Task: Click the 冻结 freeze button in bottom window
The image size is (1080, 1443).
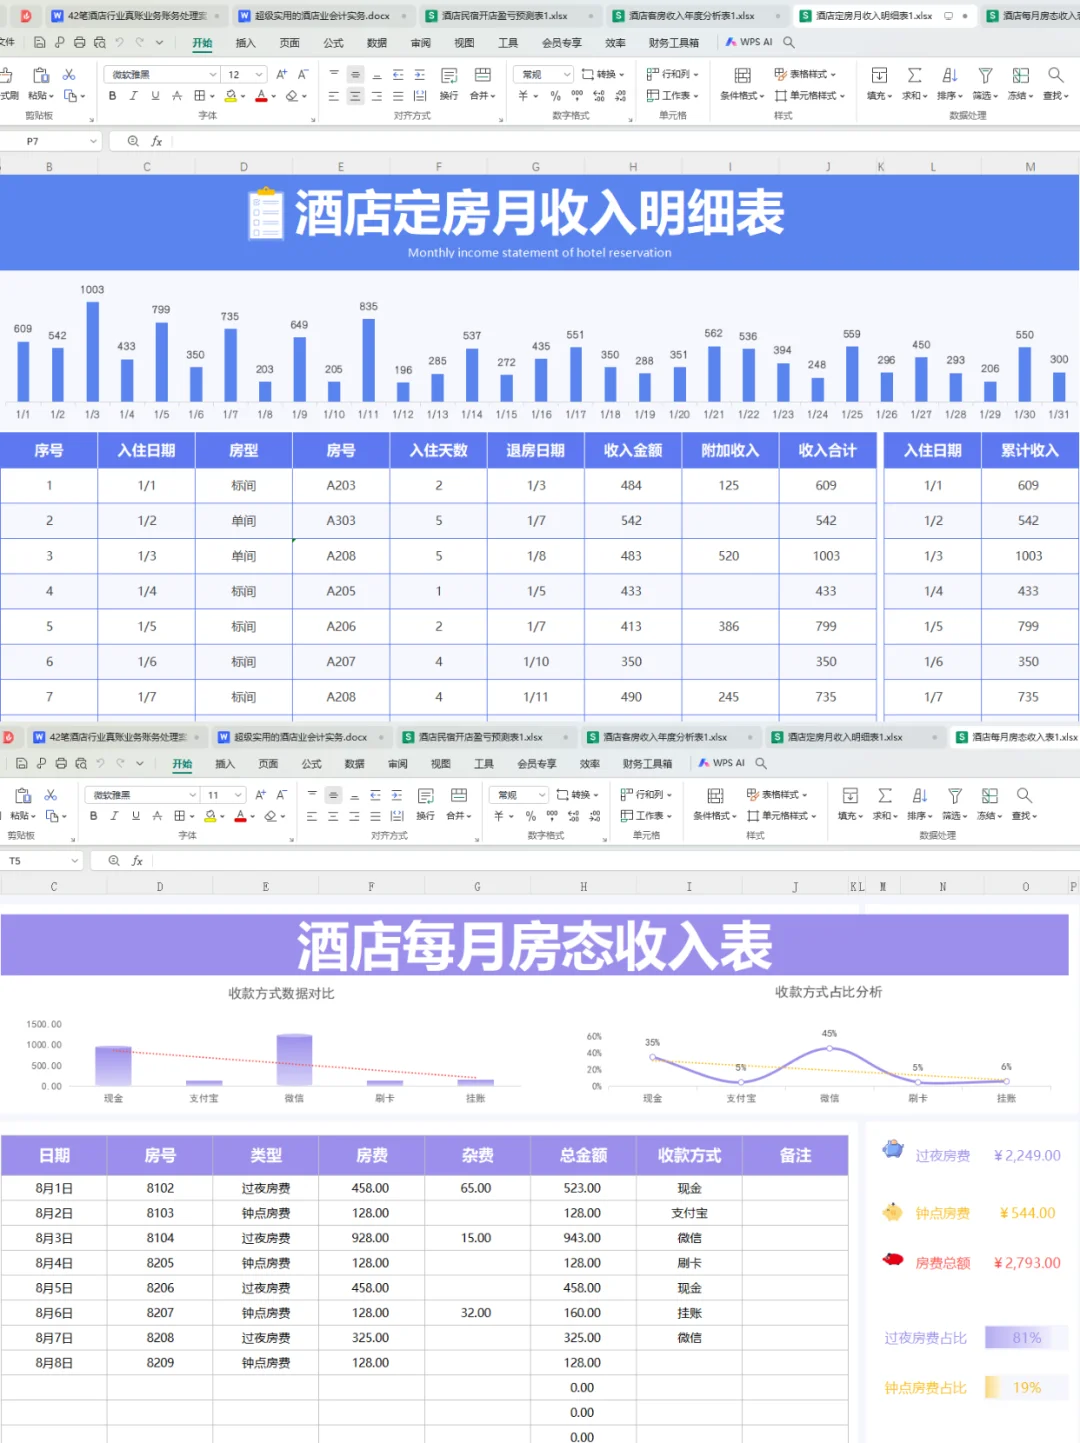Action: (989, 804)
